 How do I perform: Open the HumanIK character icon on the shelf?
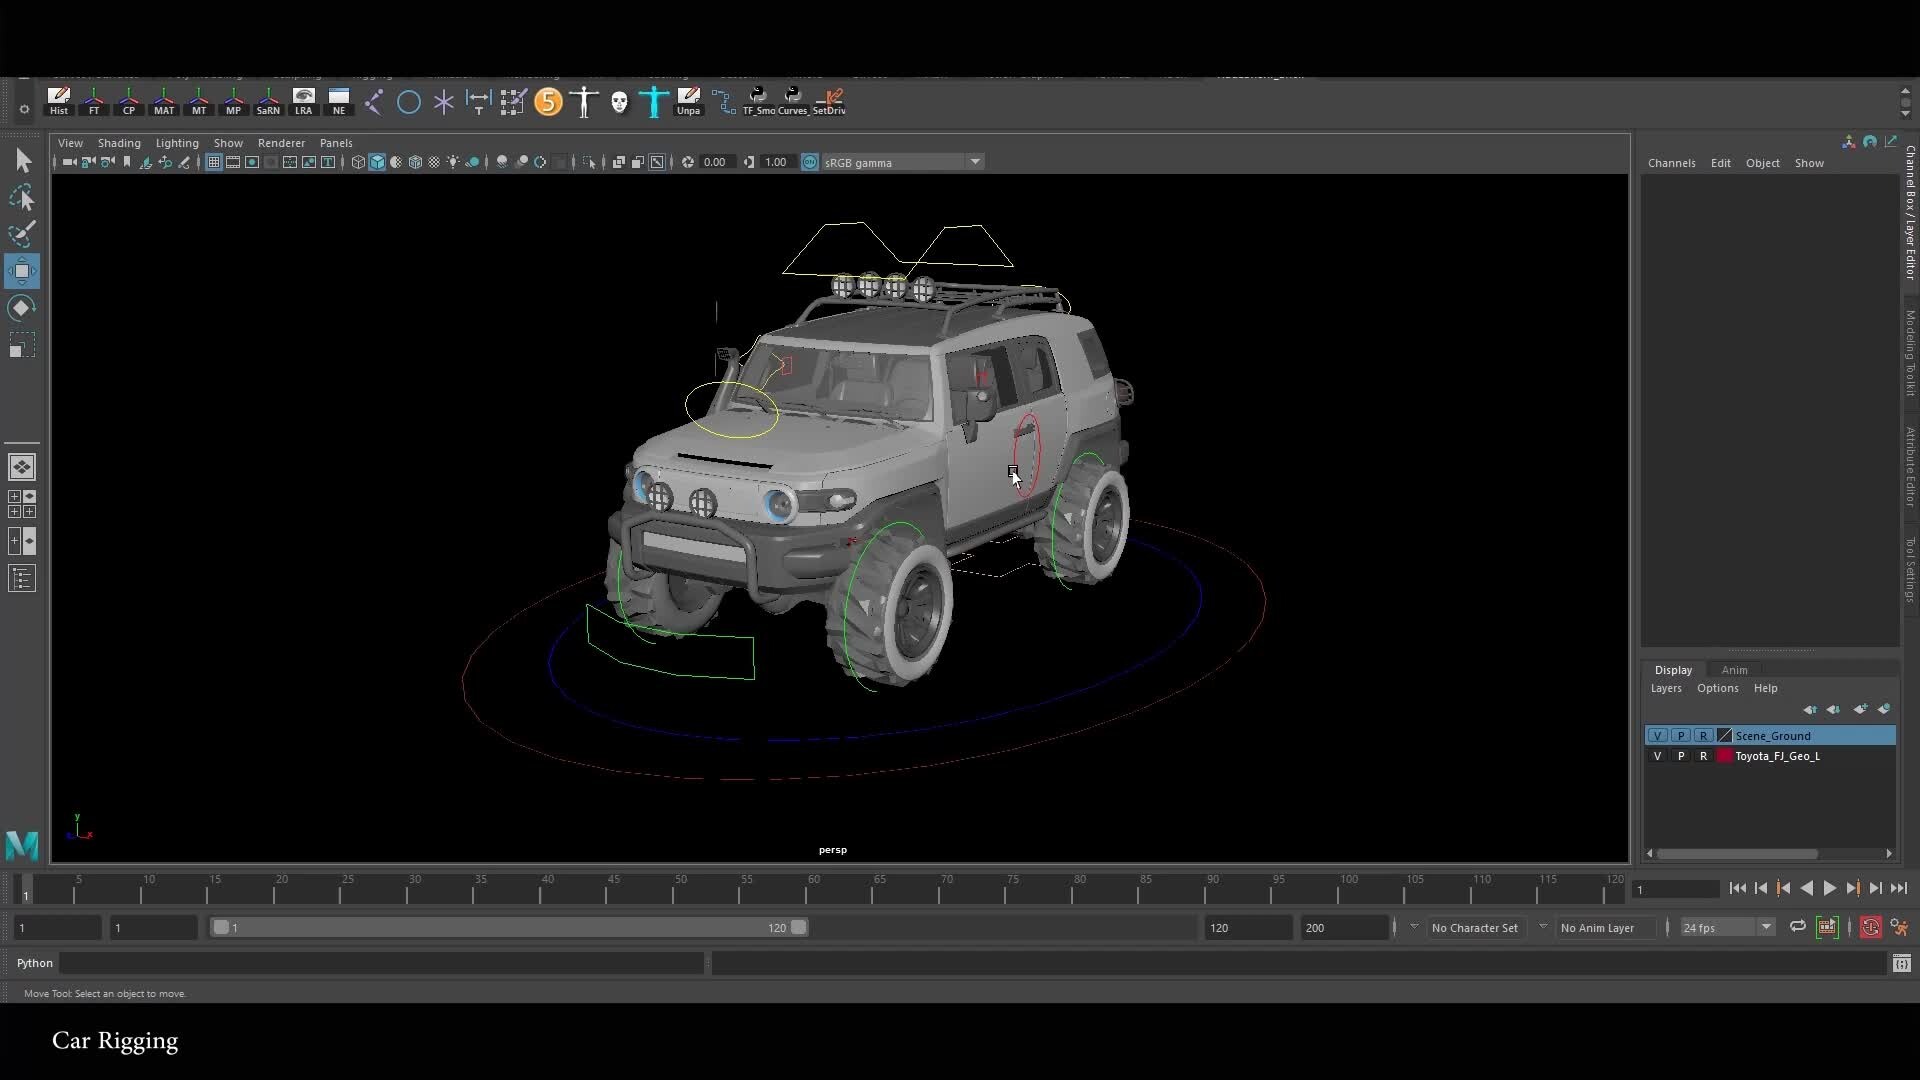pyautogui.click(x=584, y=101)
